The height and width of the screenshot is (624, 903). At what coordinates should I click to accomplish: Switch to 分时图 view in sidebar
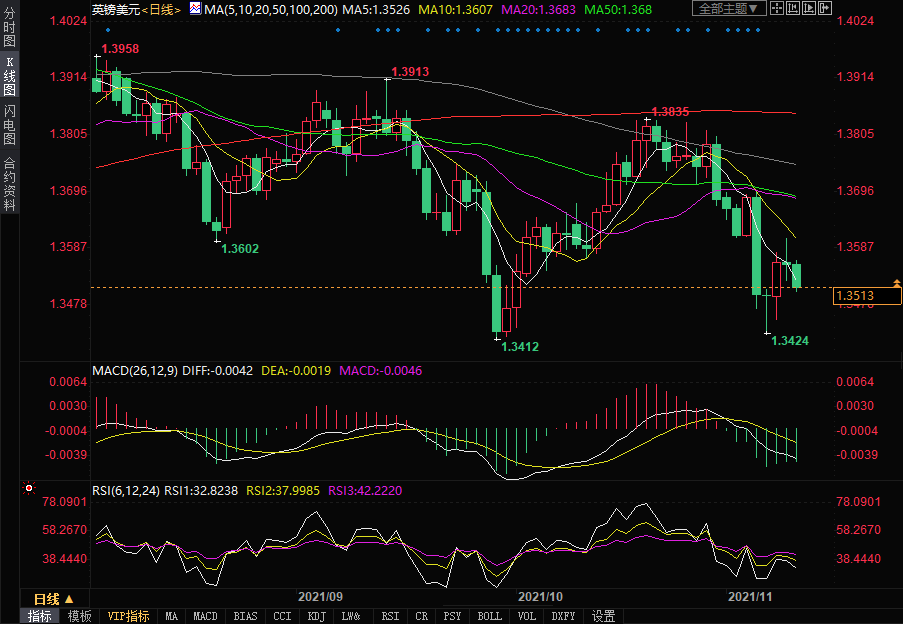click(9, 32)
